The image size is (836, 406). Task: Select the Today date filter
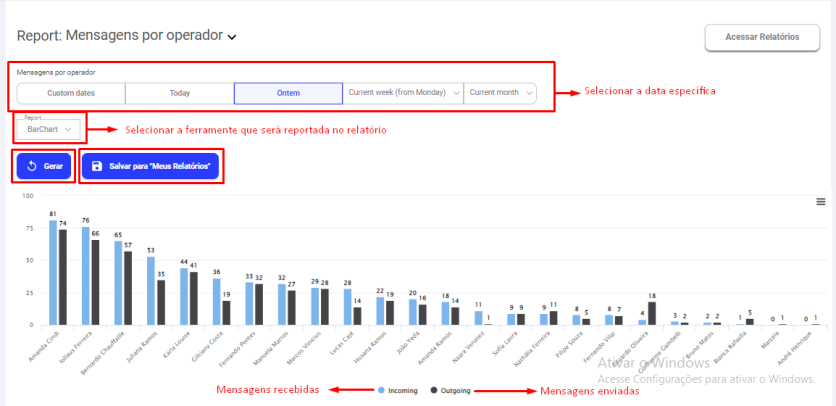(x=179, y=93)
